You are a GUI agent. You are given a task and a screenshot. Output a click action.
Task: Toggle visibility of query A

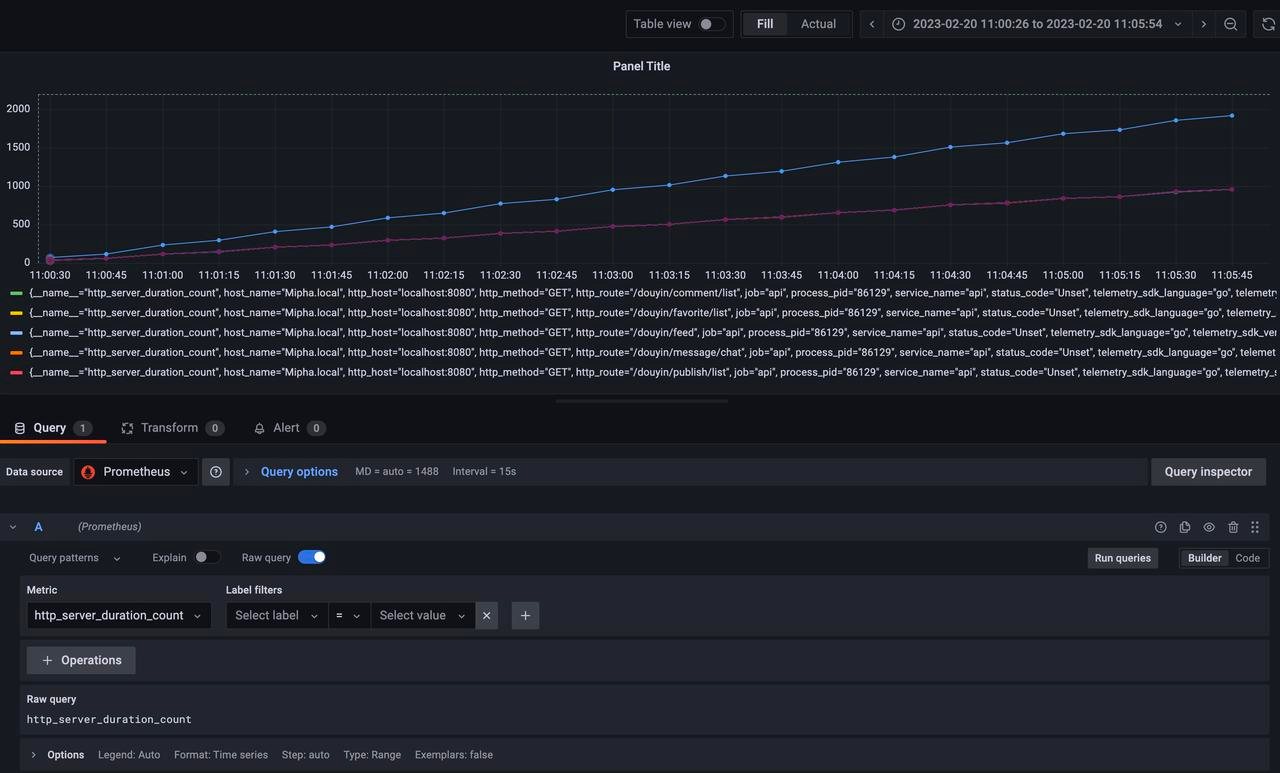tap(1209, 527)
